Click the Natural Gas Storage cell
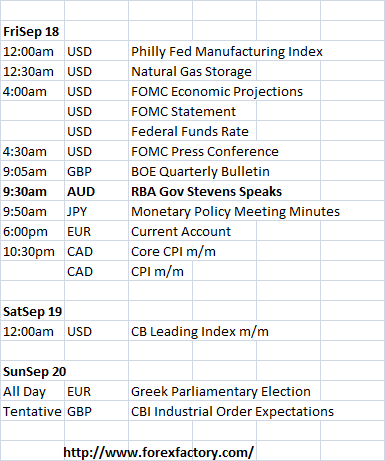Image resolution: width=385 pixels, height=461 pixels. point(191,72)
